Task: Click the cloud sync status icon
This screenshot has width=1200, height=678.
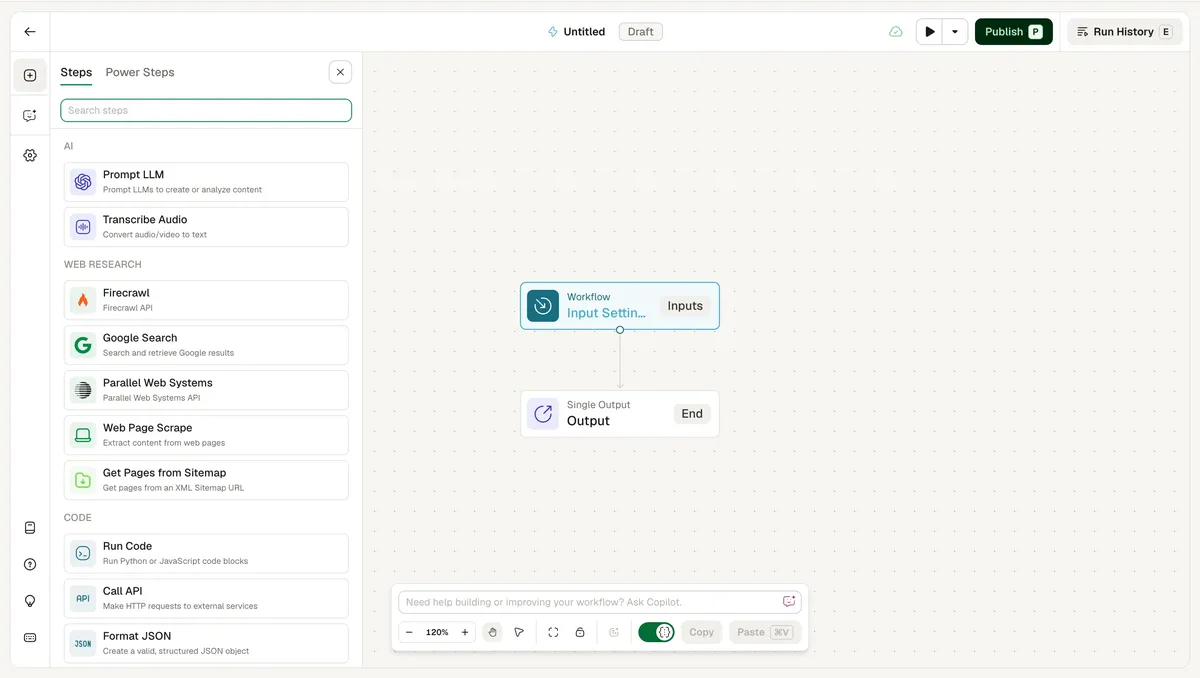Action: point(896,32)
